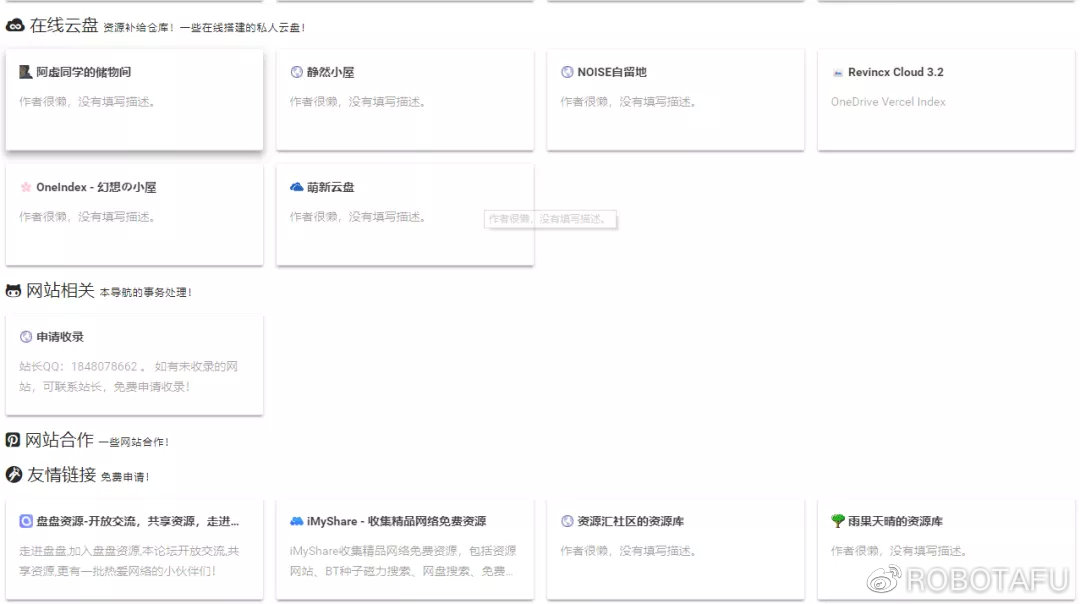
Task: Click the globe icon of 静然小屋
Action: pos(296,72)
